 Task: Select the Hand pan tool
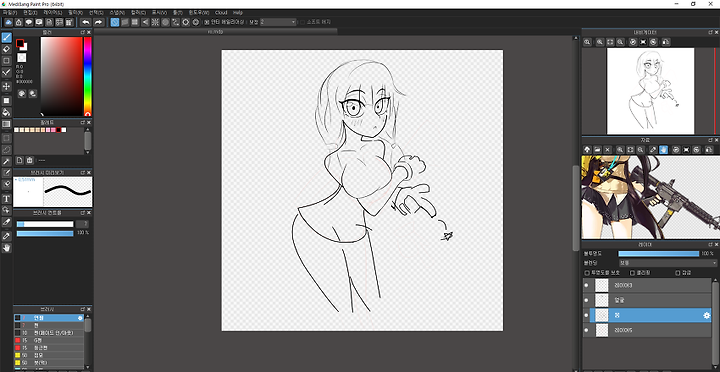tap(6, 248)
